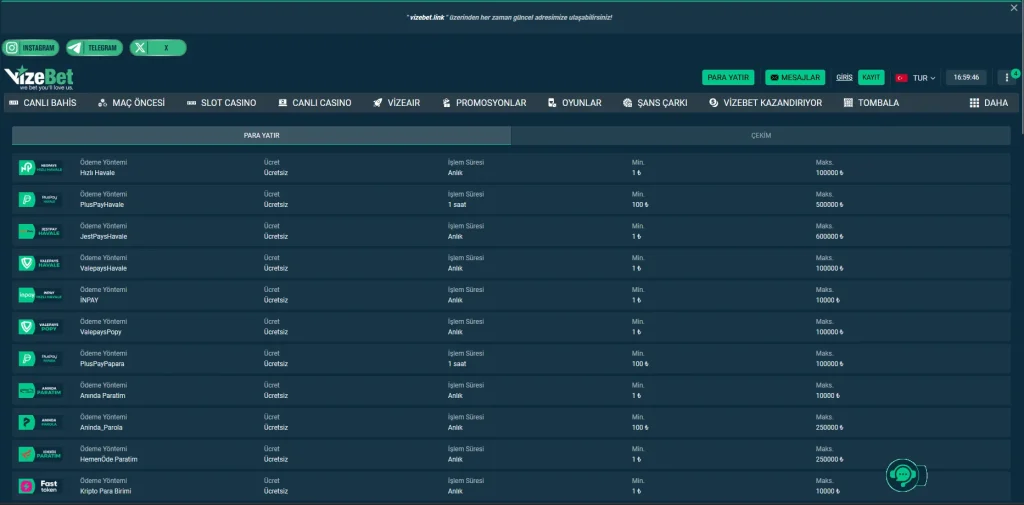This screenshot has width=1024, height=505.
Task: Expand the DAHA more menu
Action: pyautogui.click(x=988, y=103)
